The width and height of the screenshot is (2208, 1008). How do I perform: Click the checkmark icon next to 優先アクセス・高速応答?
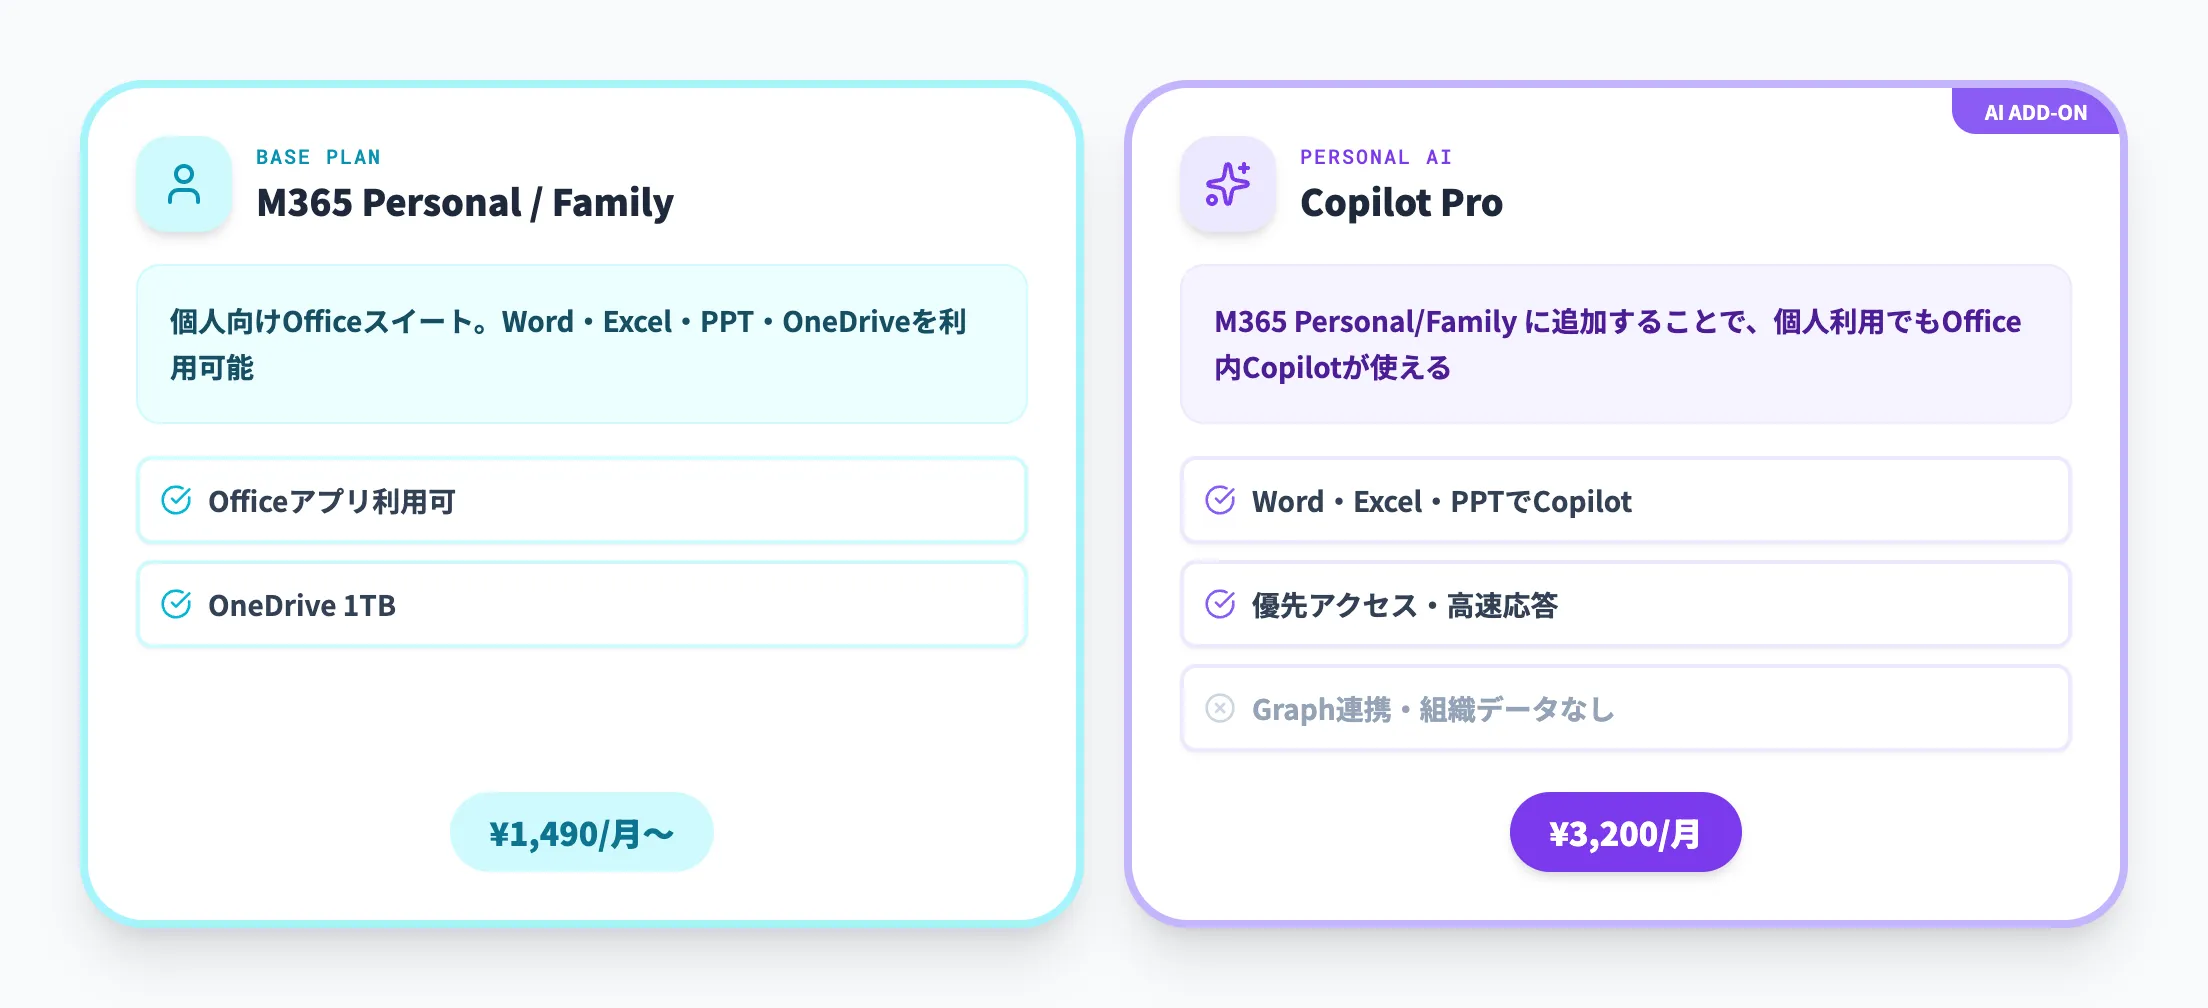[x=1220, y=604]
